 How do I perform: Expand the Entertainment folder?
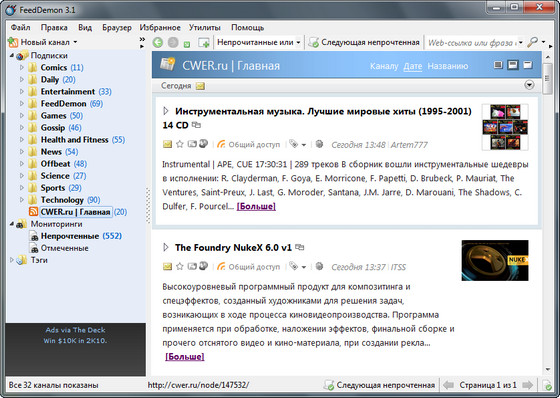22,91
